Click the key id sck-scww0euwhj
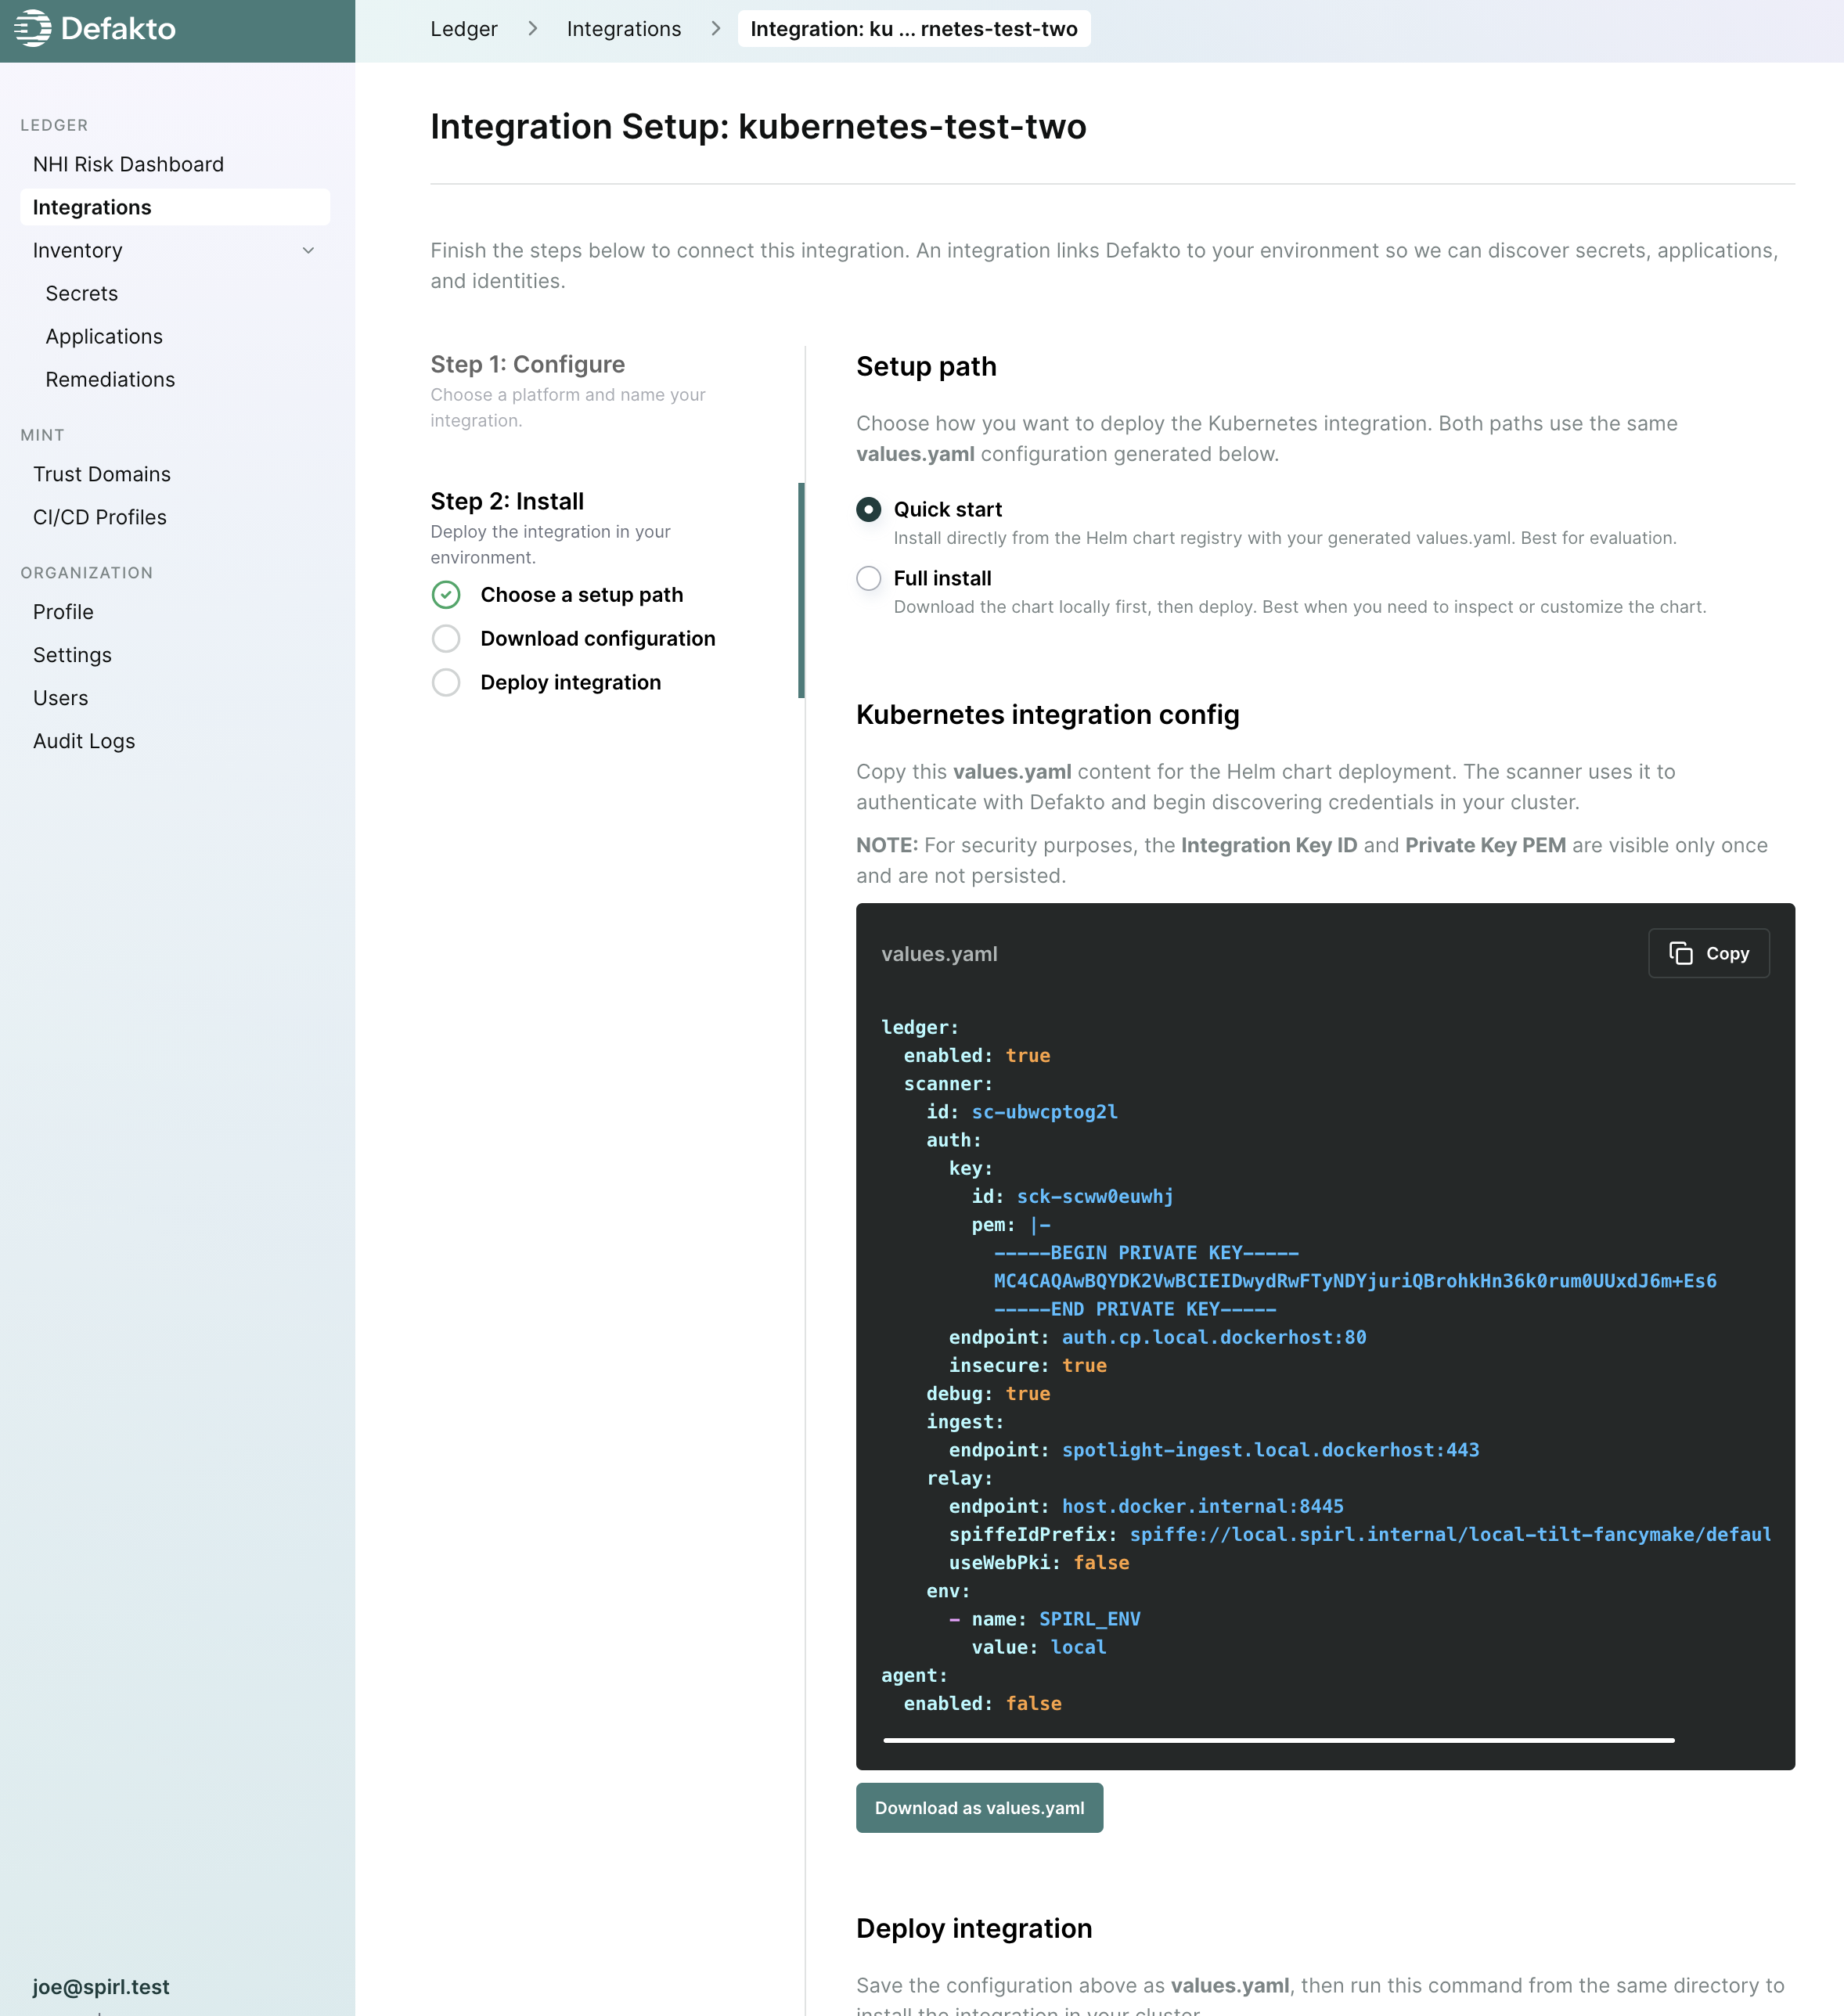1844x2016 pixels. click(1095, 1196)
